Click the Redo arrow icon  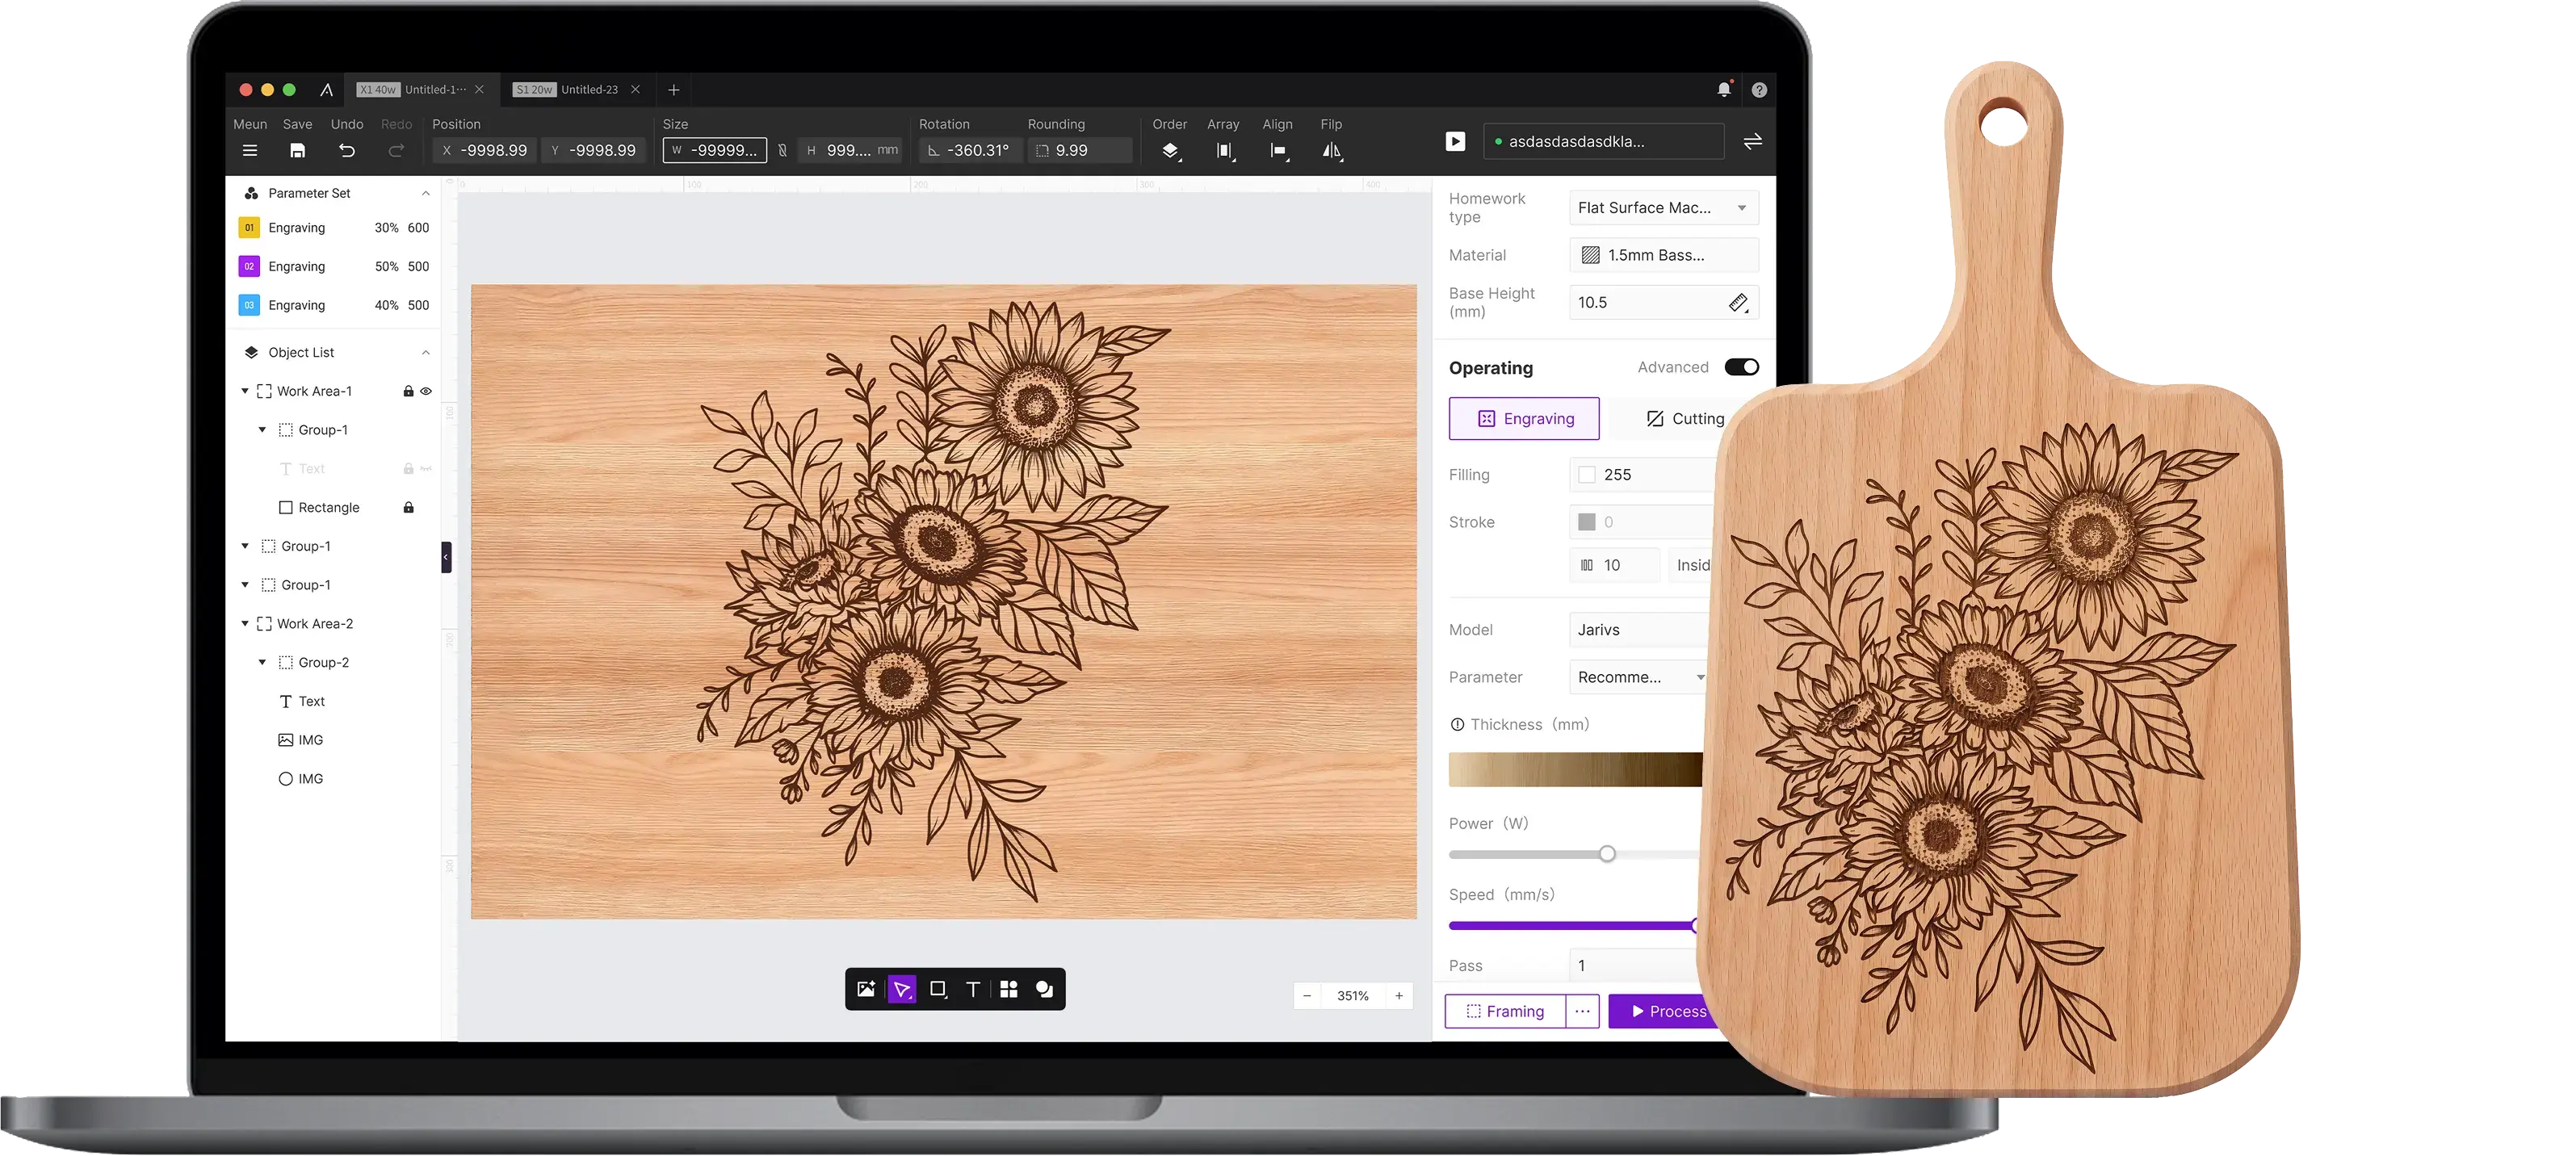pos(396,151)
